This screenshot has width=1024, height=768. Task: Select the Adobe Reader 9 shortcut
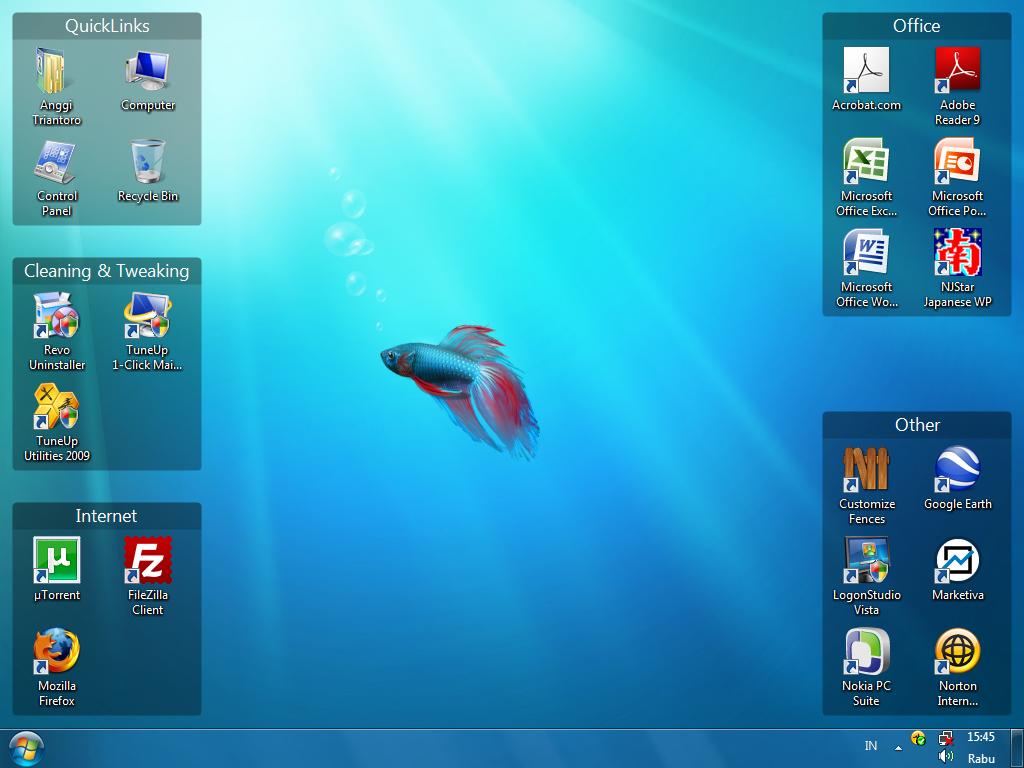(957, 71)
